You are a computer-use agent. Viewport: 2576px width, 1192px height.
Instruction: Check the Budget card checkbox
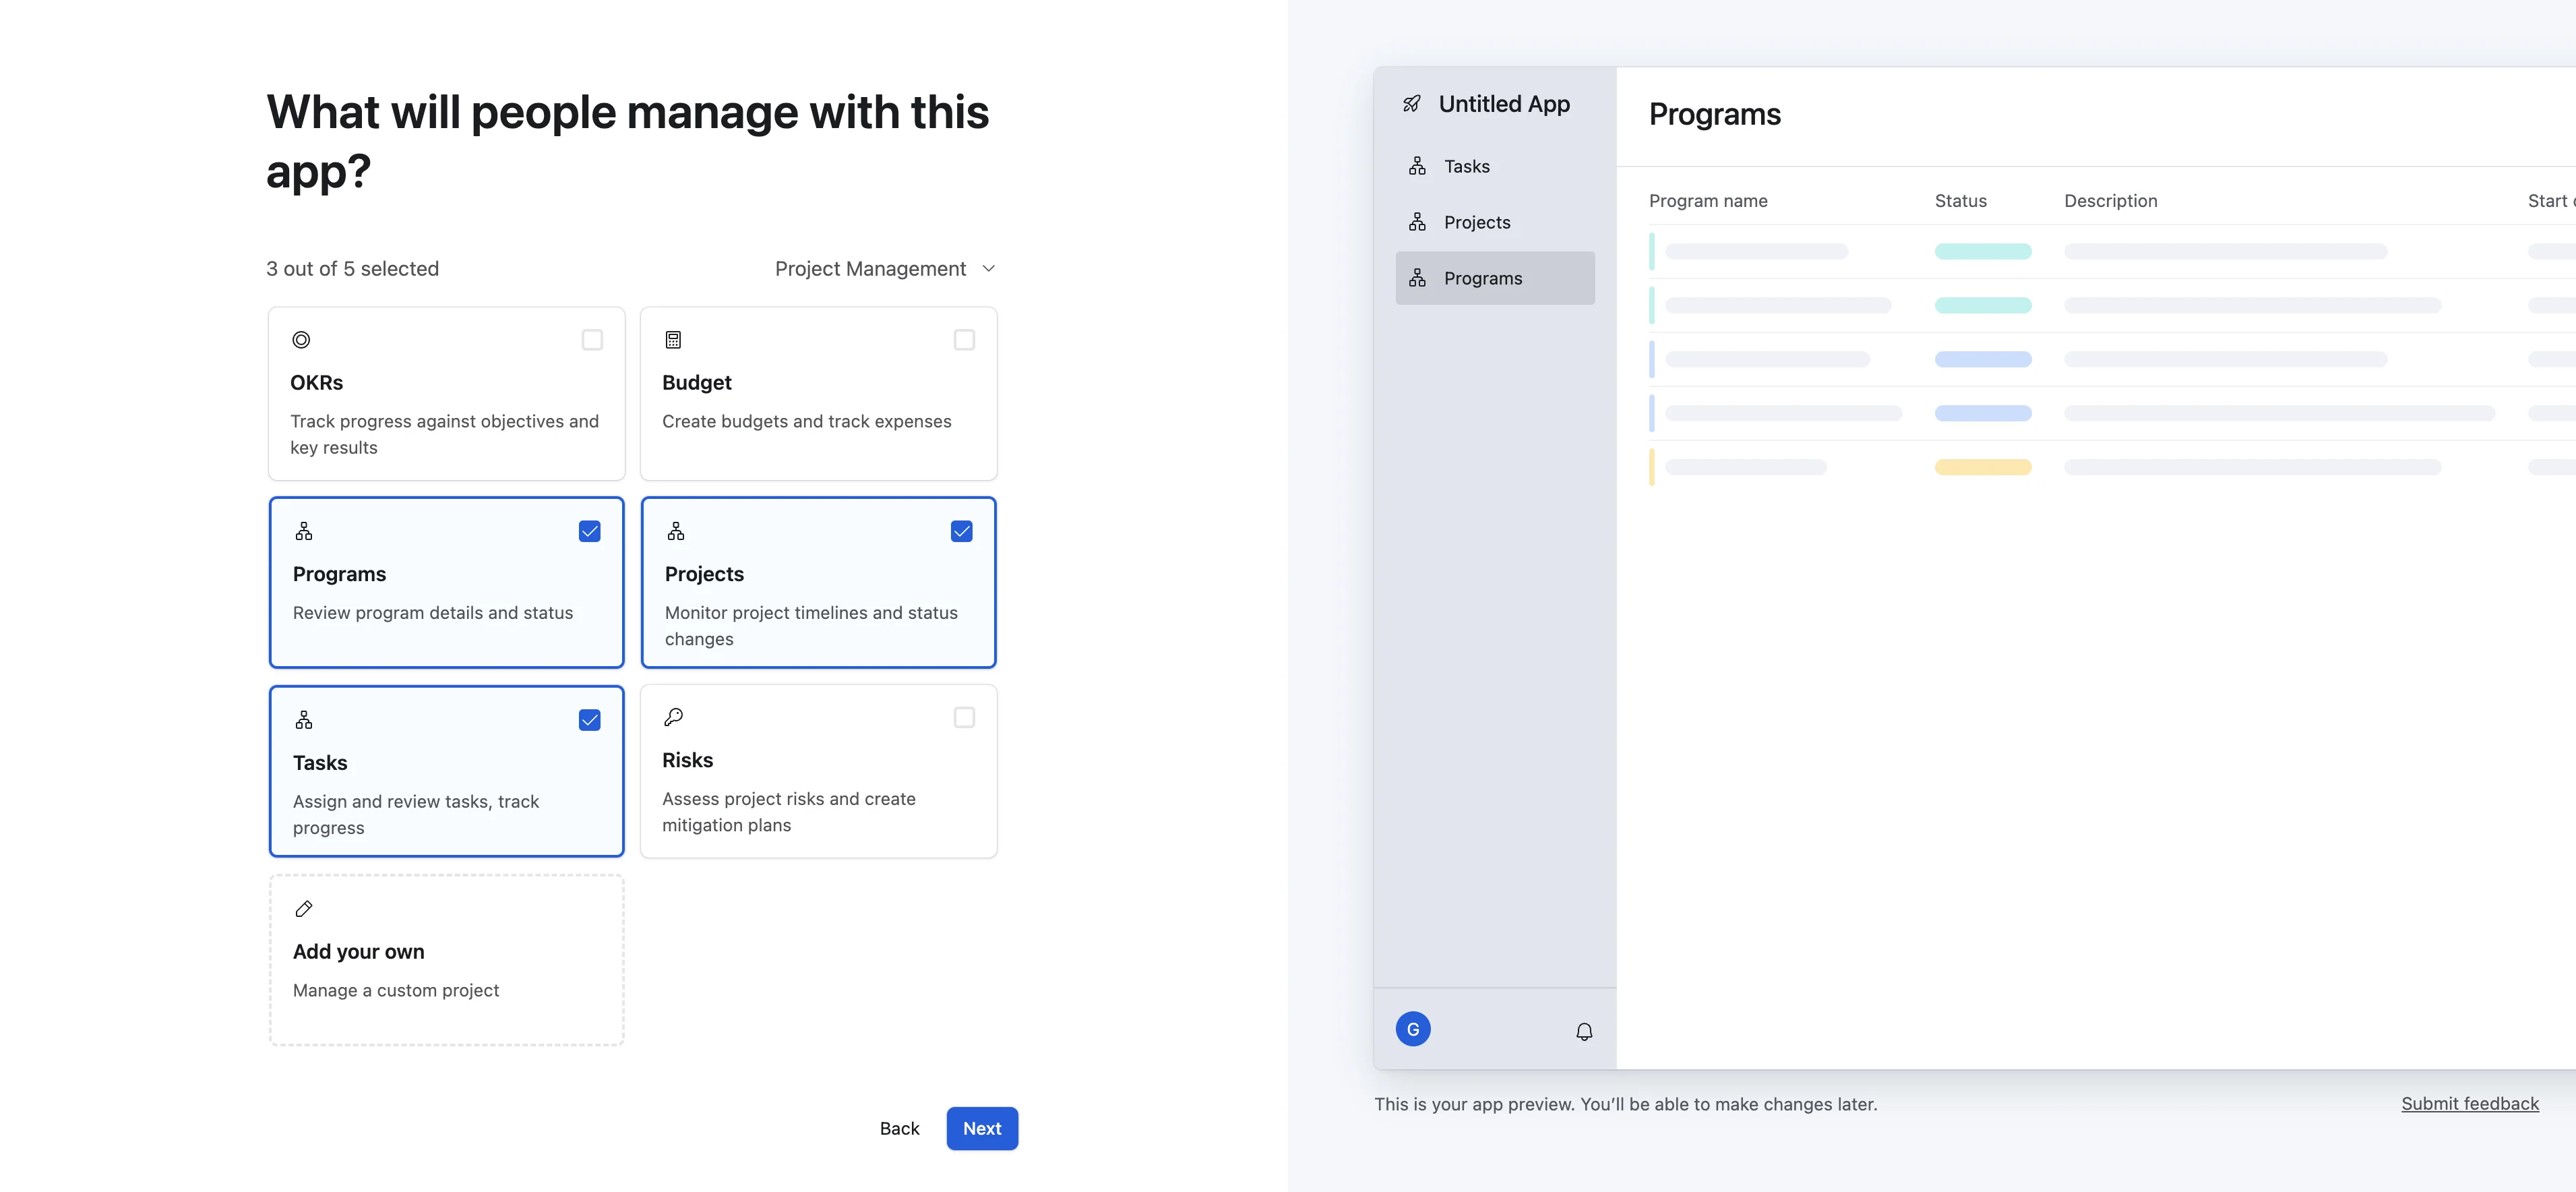[x=964, y=340]
